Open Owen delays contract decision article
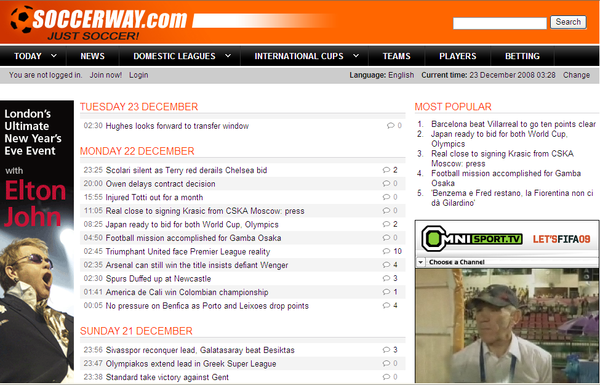Screen dimensions: 600x385 (160, 184)
